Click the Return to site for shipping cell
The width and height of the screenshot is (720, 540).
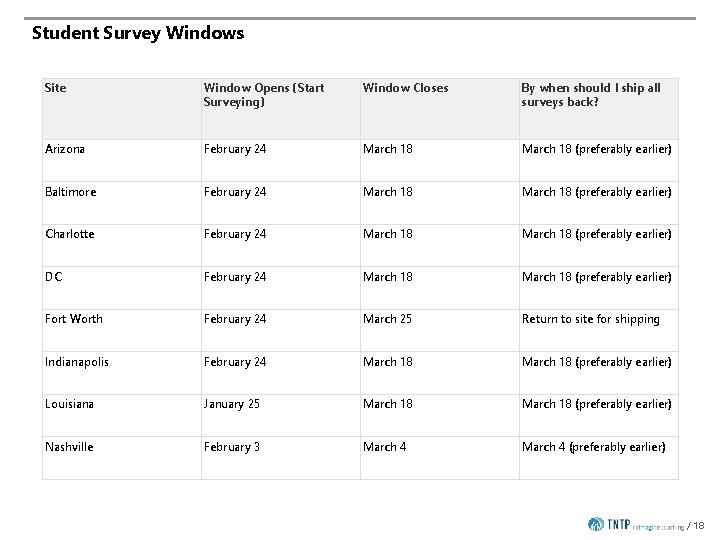591,319
